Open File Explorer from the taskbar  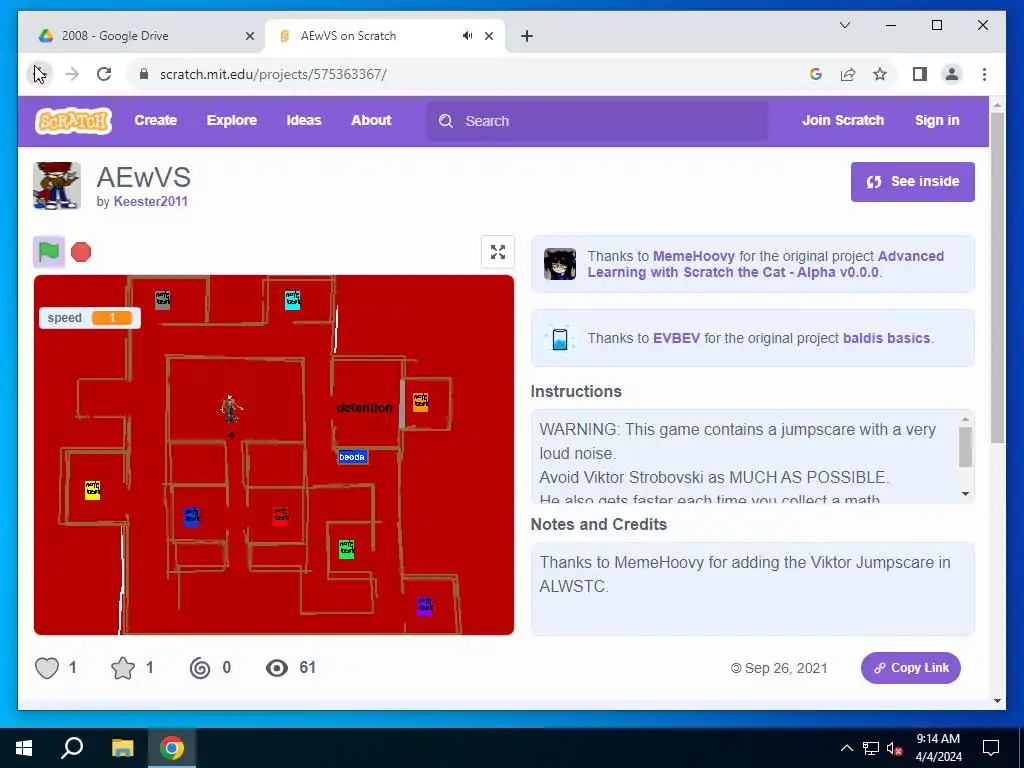pyautogui.click(x=122, y=748)
